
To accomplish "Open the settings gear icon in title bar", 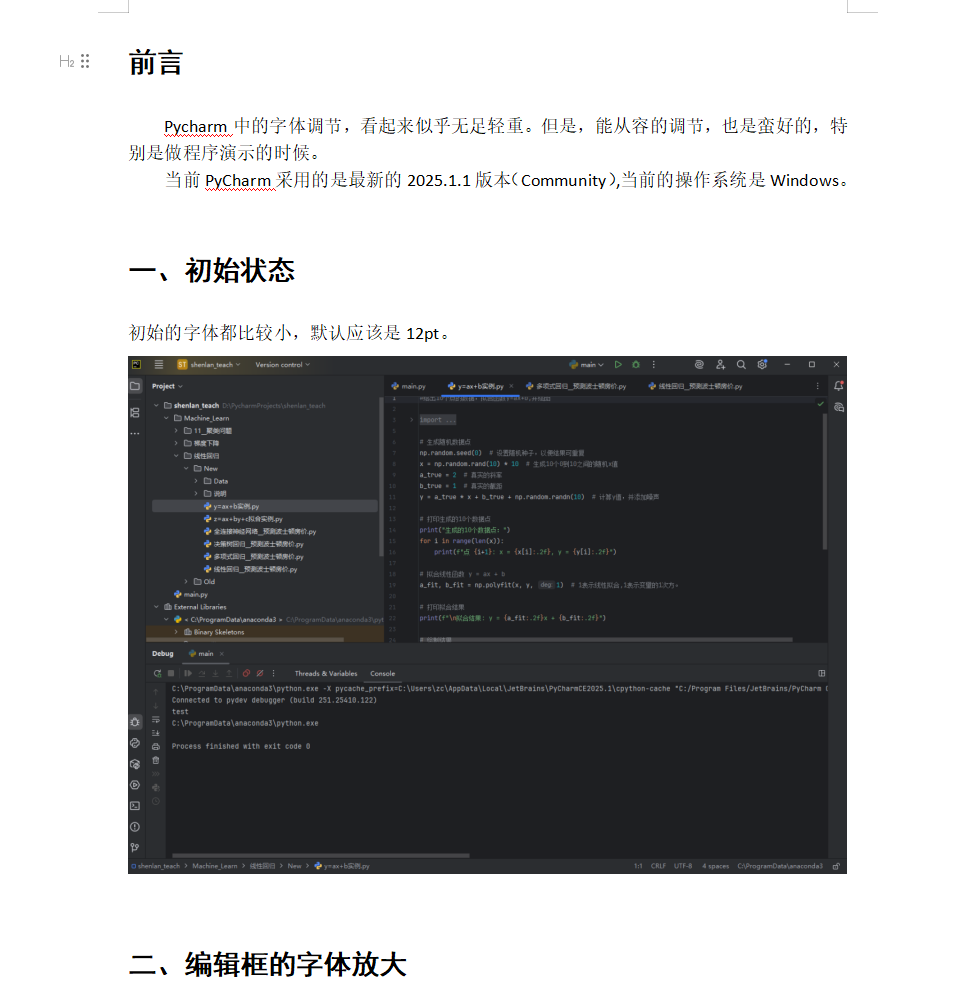I will [762, 365].
